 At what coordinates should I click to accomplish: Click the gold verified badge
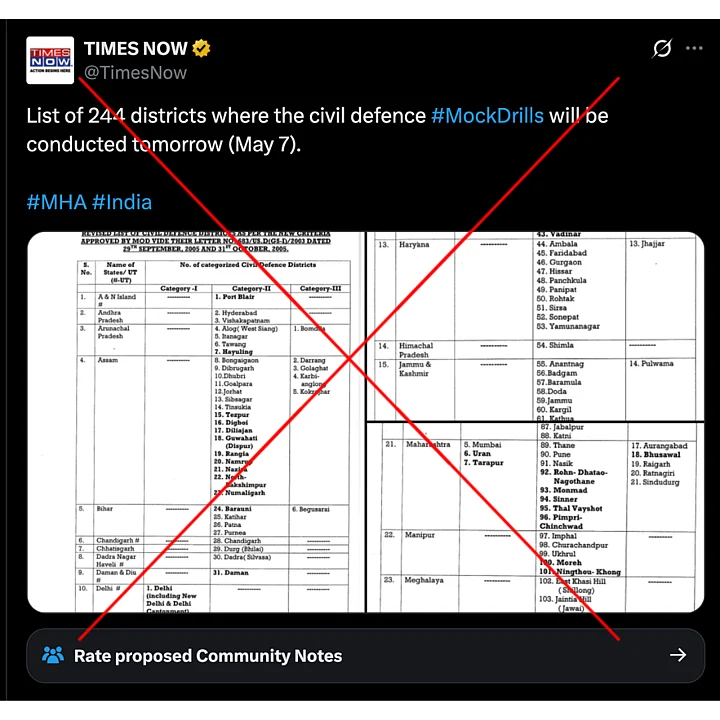pos(202,48)
